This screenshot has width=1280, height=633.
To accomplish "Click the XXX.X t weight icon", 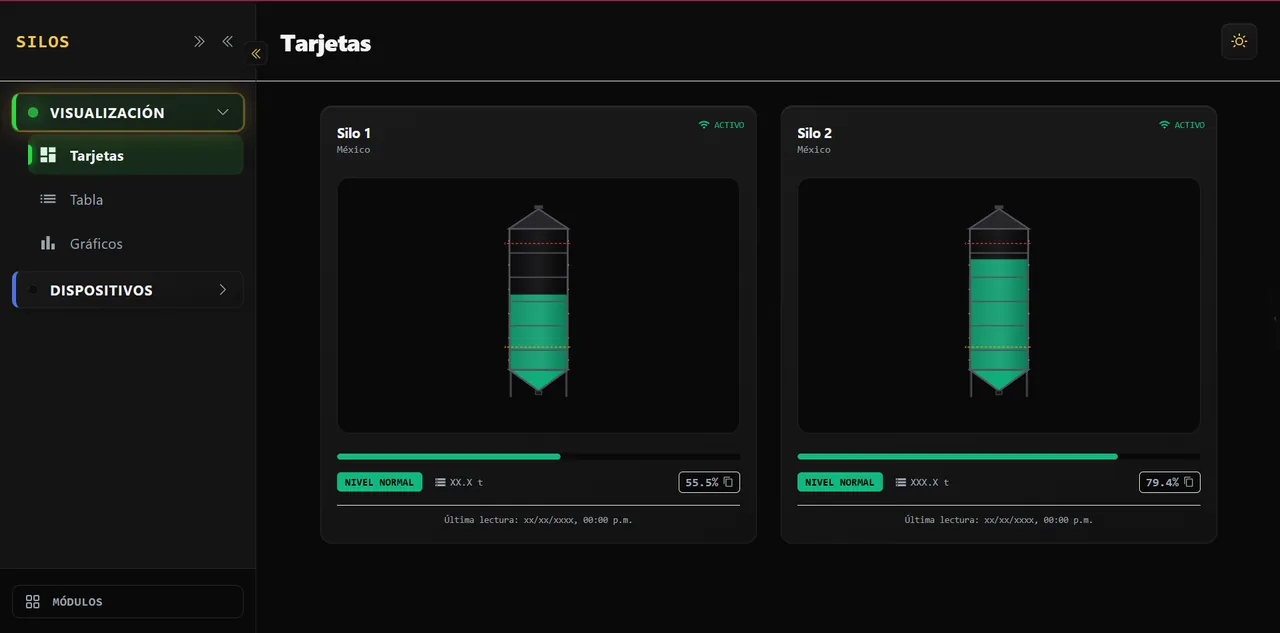I will (900, 482).
